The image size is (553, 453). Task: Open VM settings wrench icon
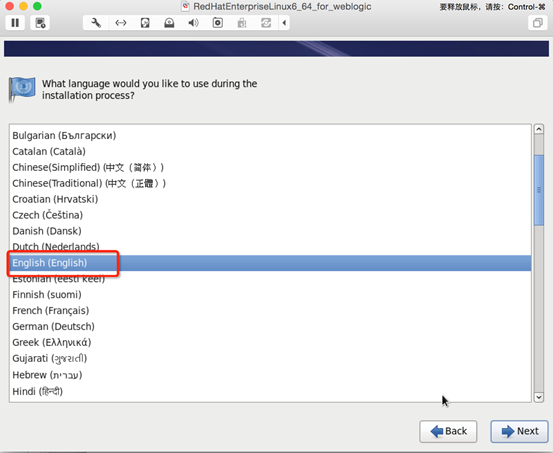point(96,23)
